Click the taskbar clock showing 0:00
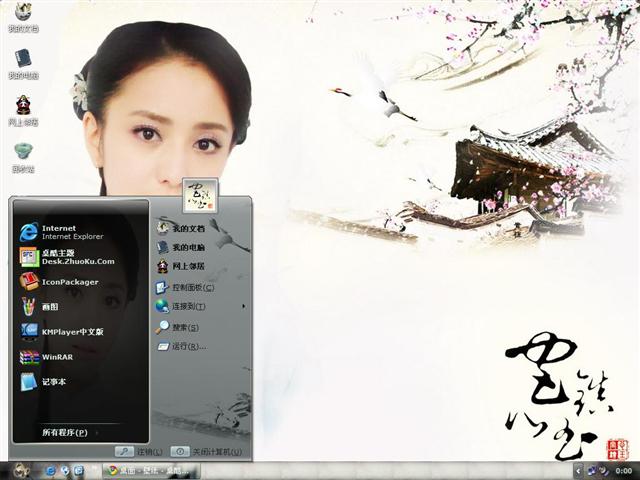 click(x=623, y=471)
